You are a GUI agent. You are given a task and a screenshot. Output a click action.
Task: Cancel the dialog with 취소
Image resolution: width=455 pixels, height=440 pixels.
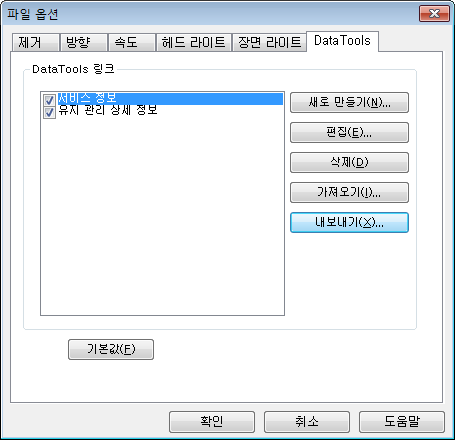(x=307, y=422)
